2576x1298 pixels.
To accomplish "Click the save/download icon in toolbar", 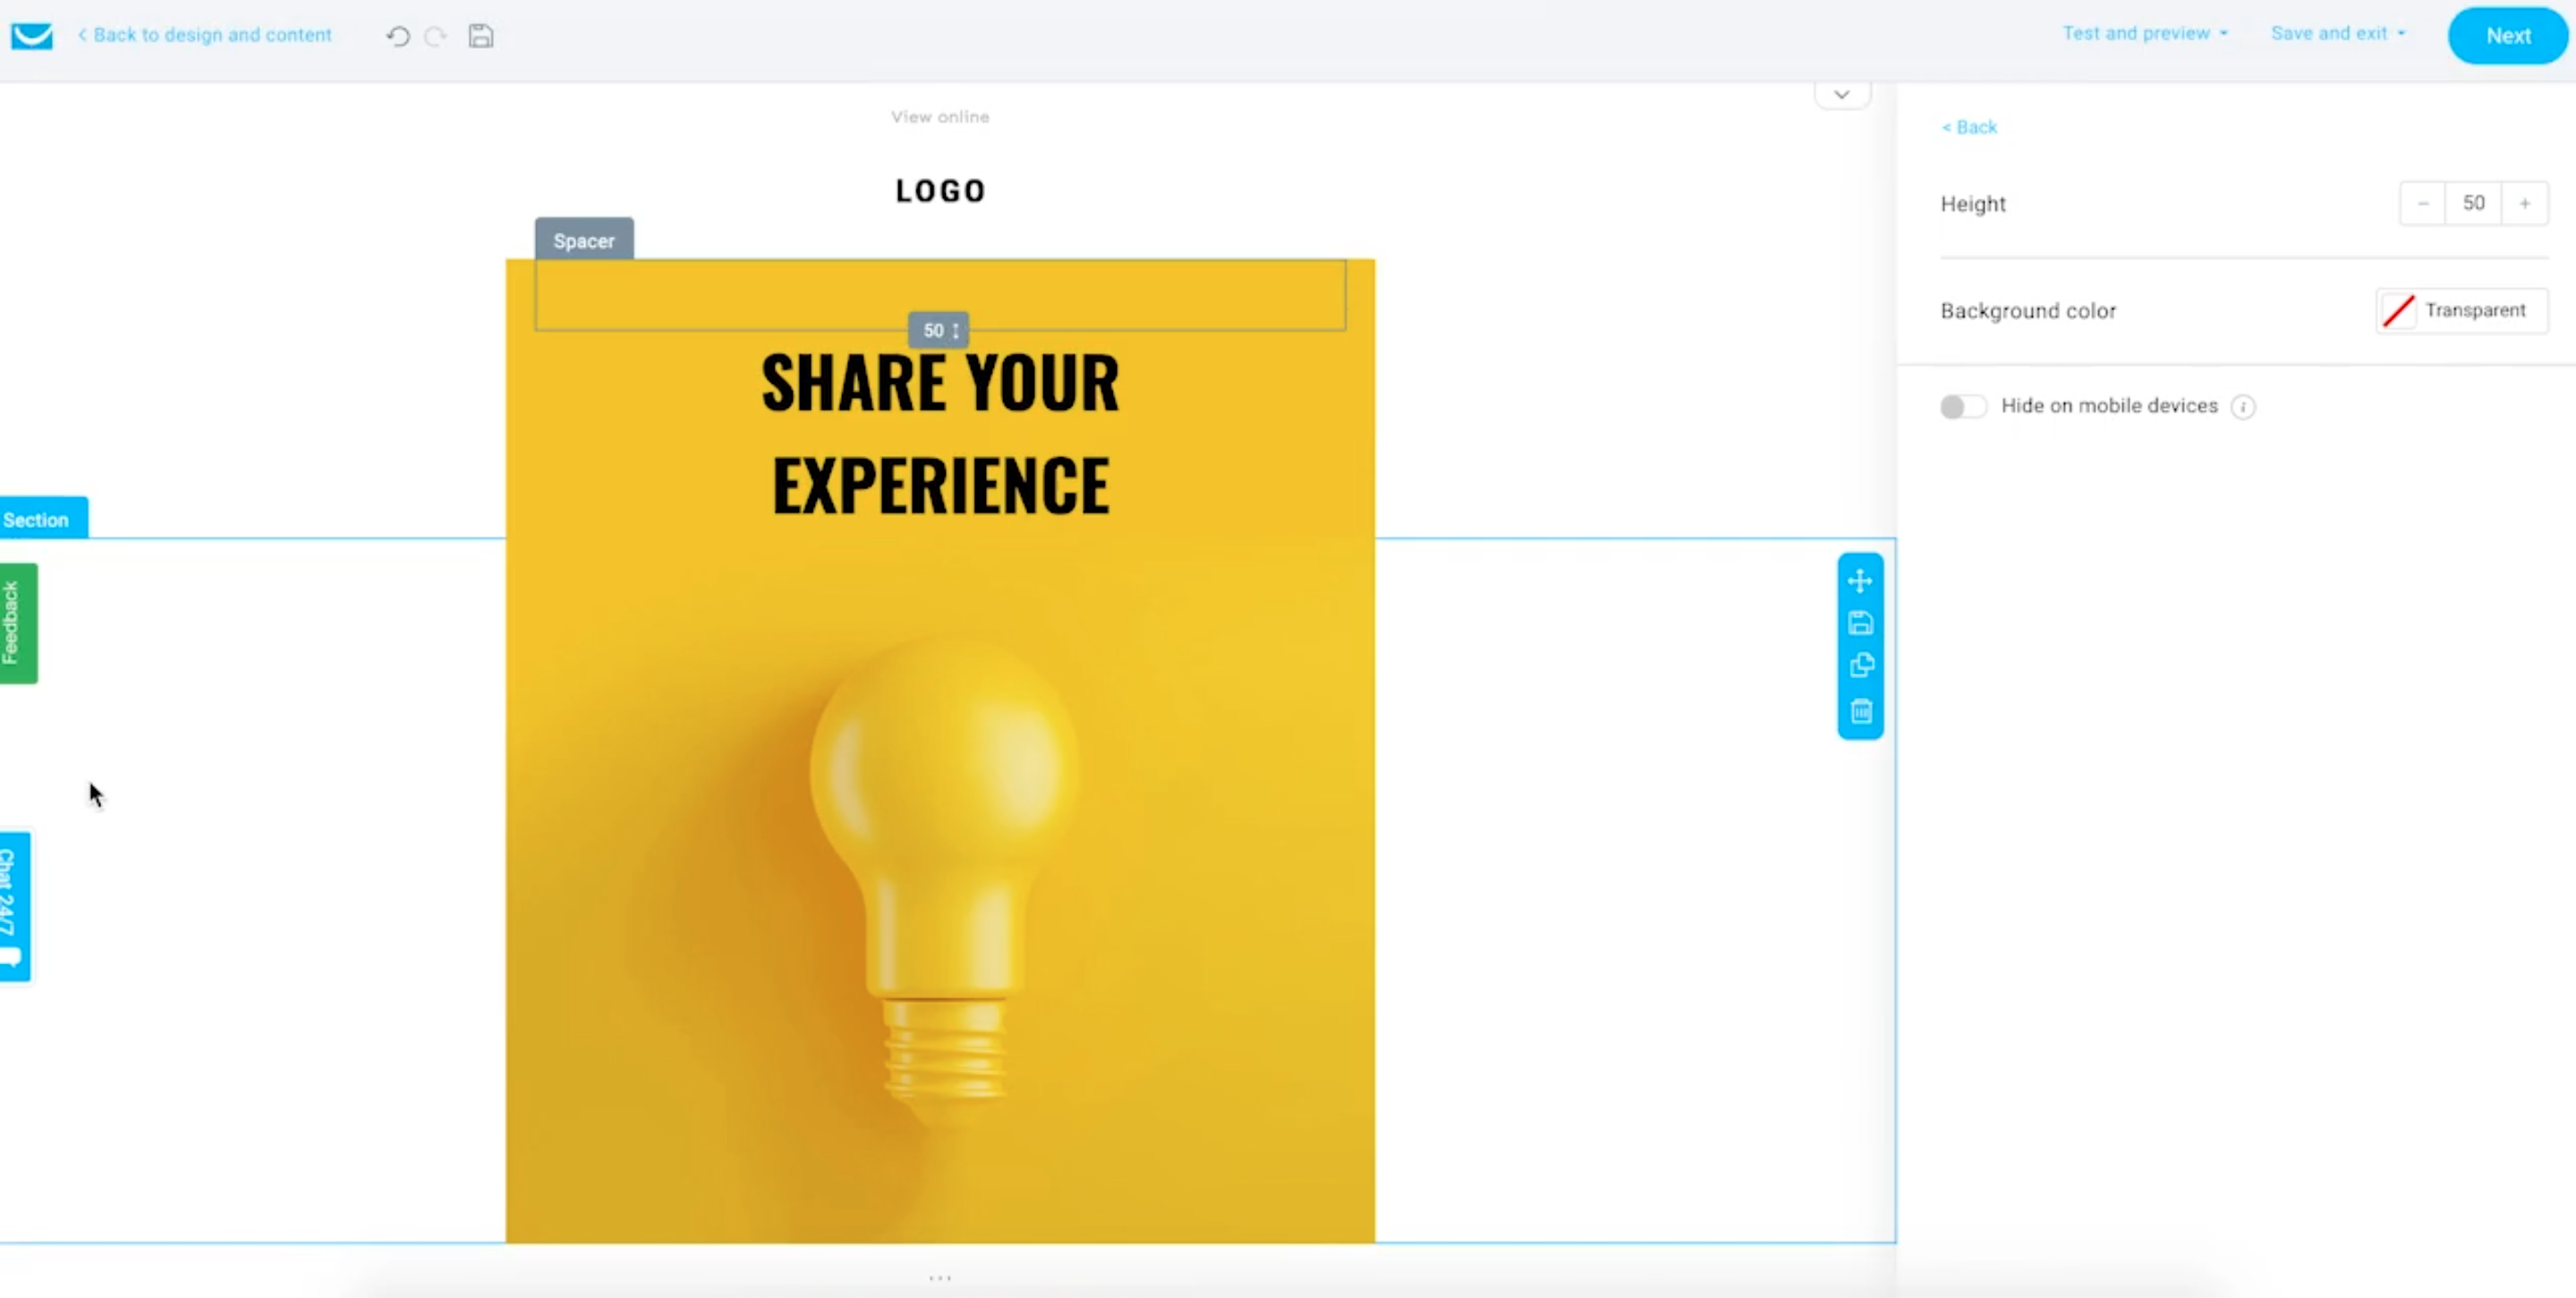I will [481, 35].
